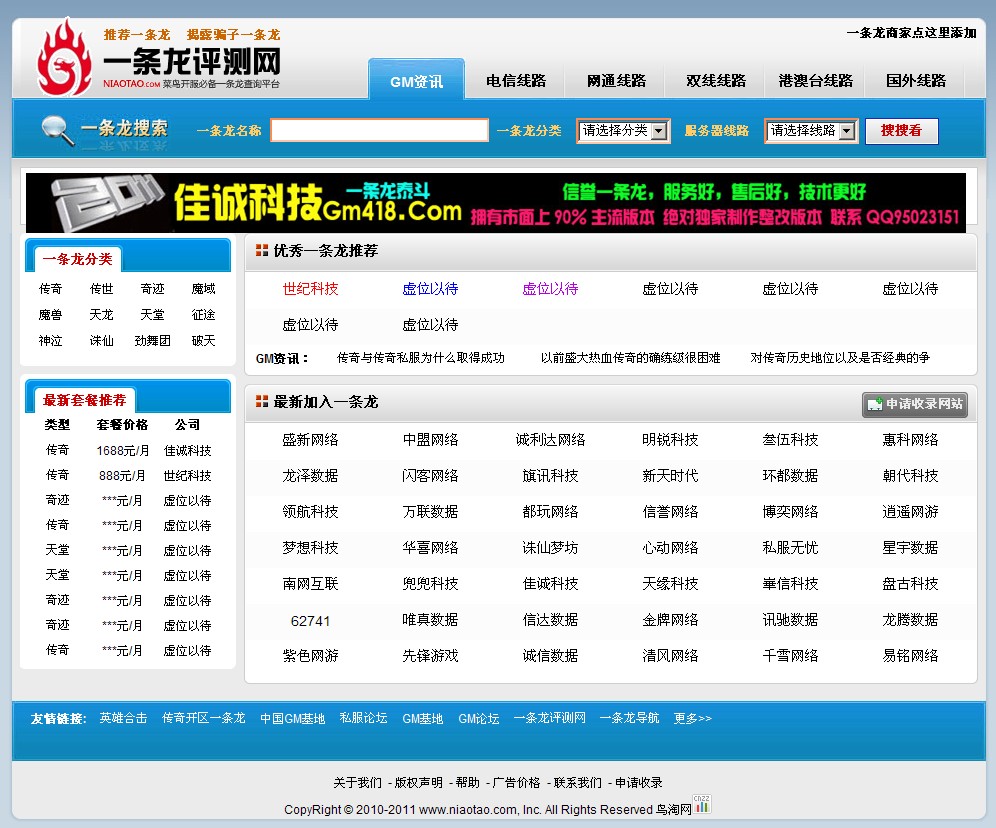Image resolution: width=996 pixels, height=828 pixels.
Task: Click the camera icon on 申请收录网站 button
Action: pyautogui.click(x=874, y=405)
